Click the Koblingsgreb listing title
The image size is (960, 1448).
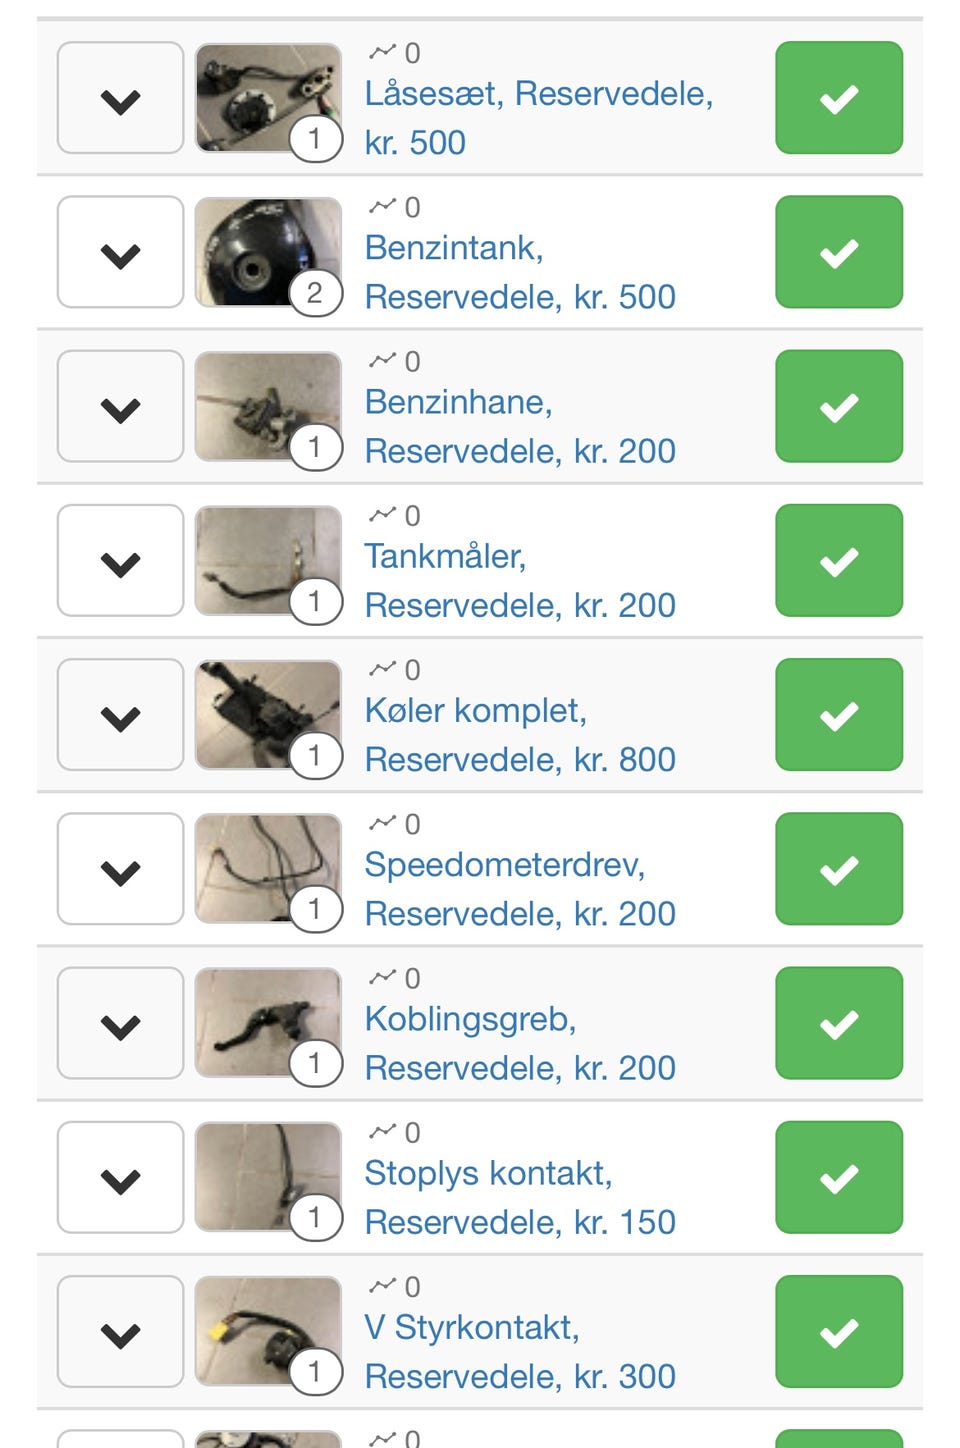[x=519, y=1043]
